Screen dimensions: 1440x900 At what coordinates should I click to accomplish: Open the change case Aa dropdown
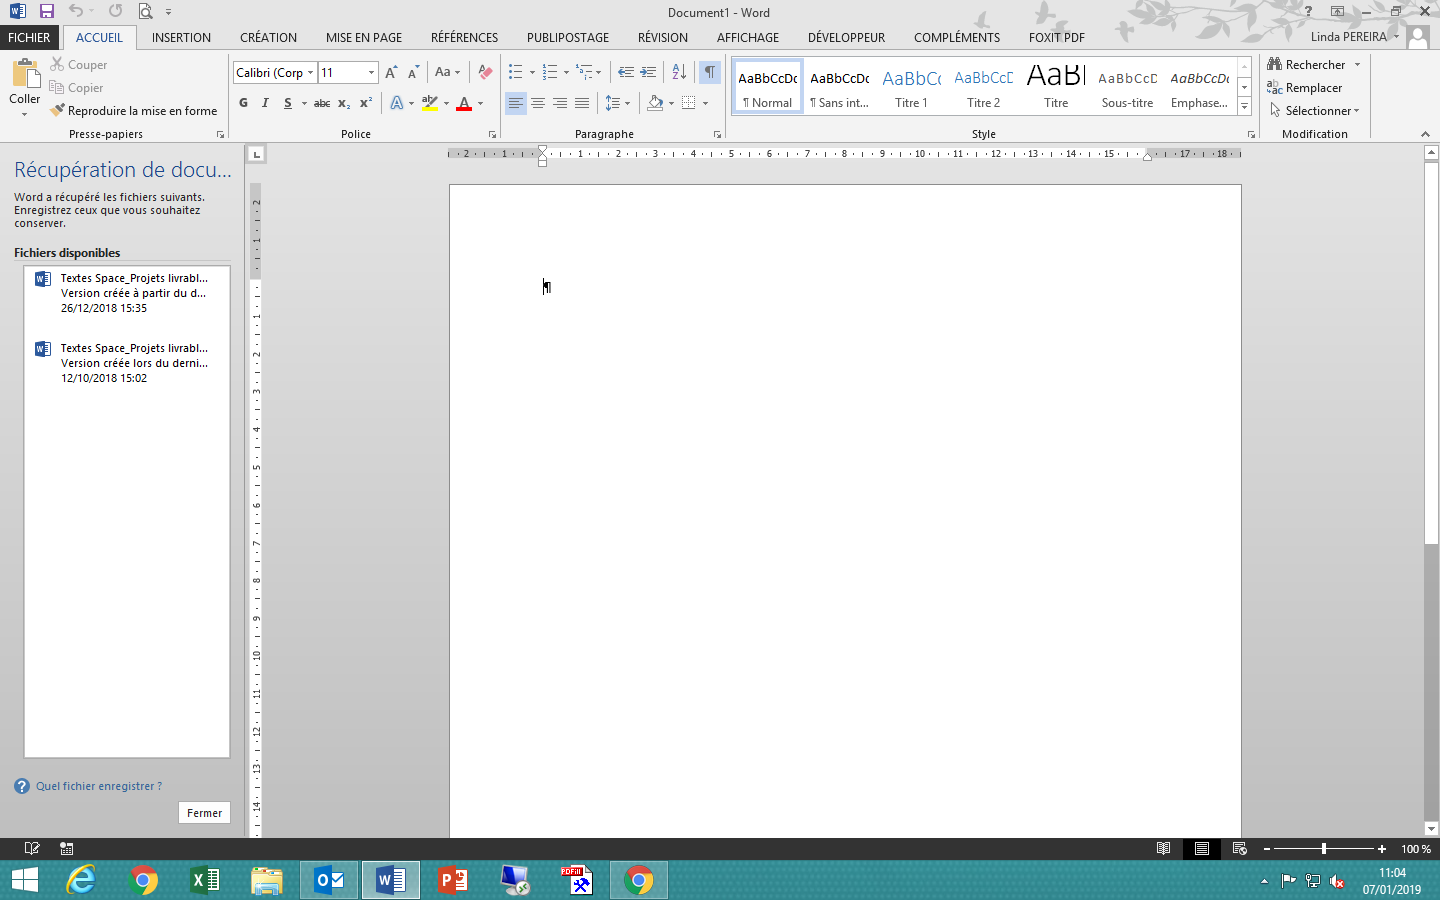coord(447,72)
